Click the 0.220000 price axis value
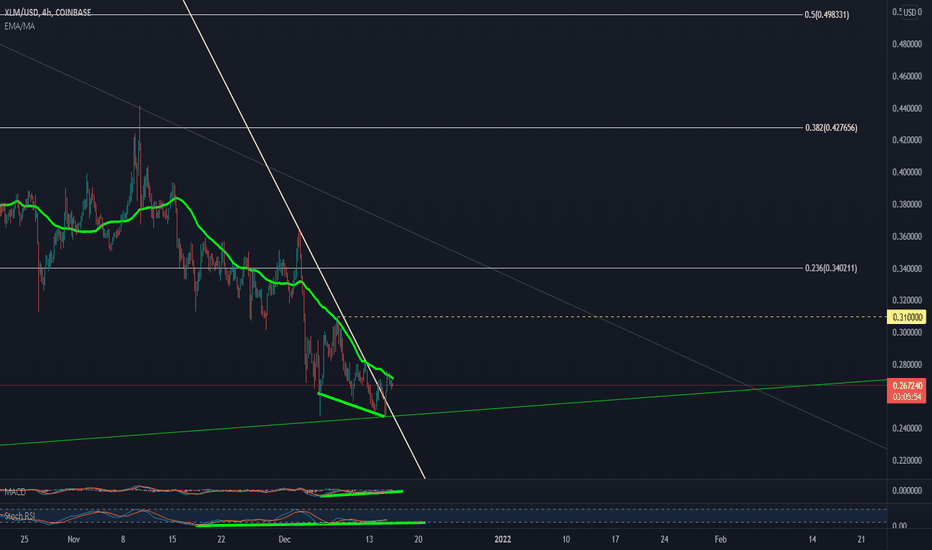 tap(907, 461)
